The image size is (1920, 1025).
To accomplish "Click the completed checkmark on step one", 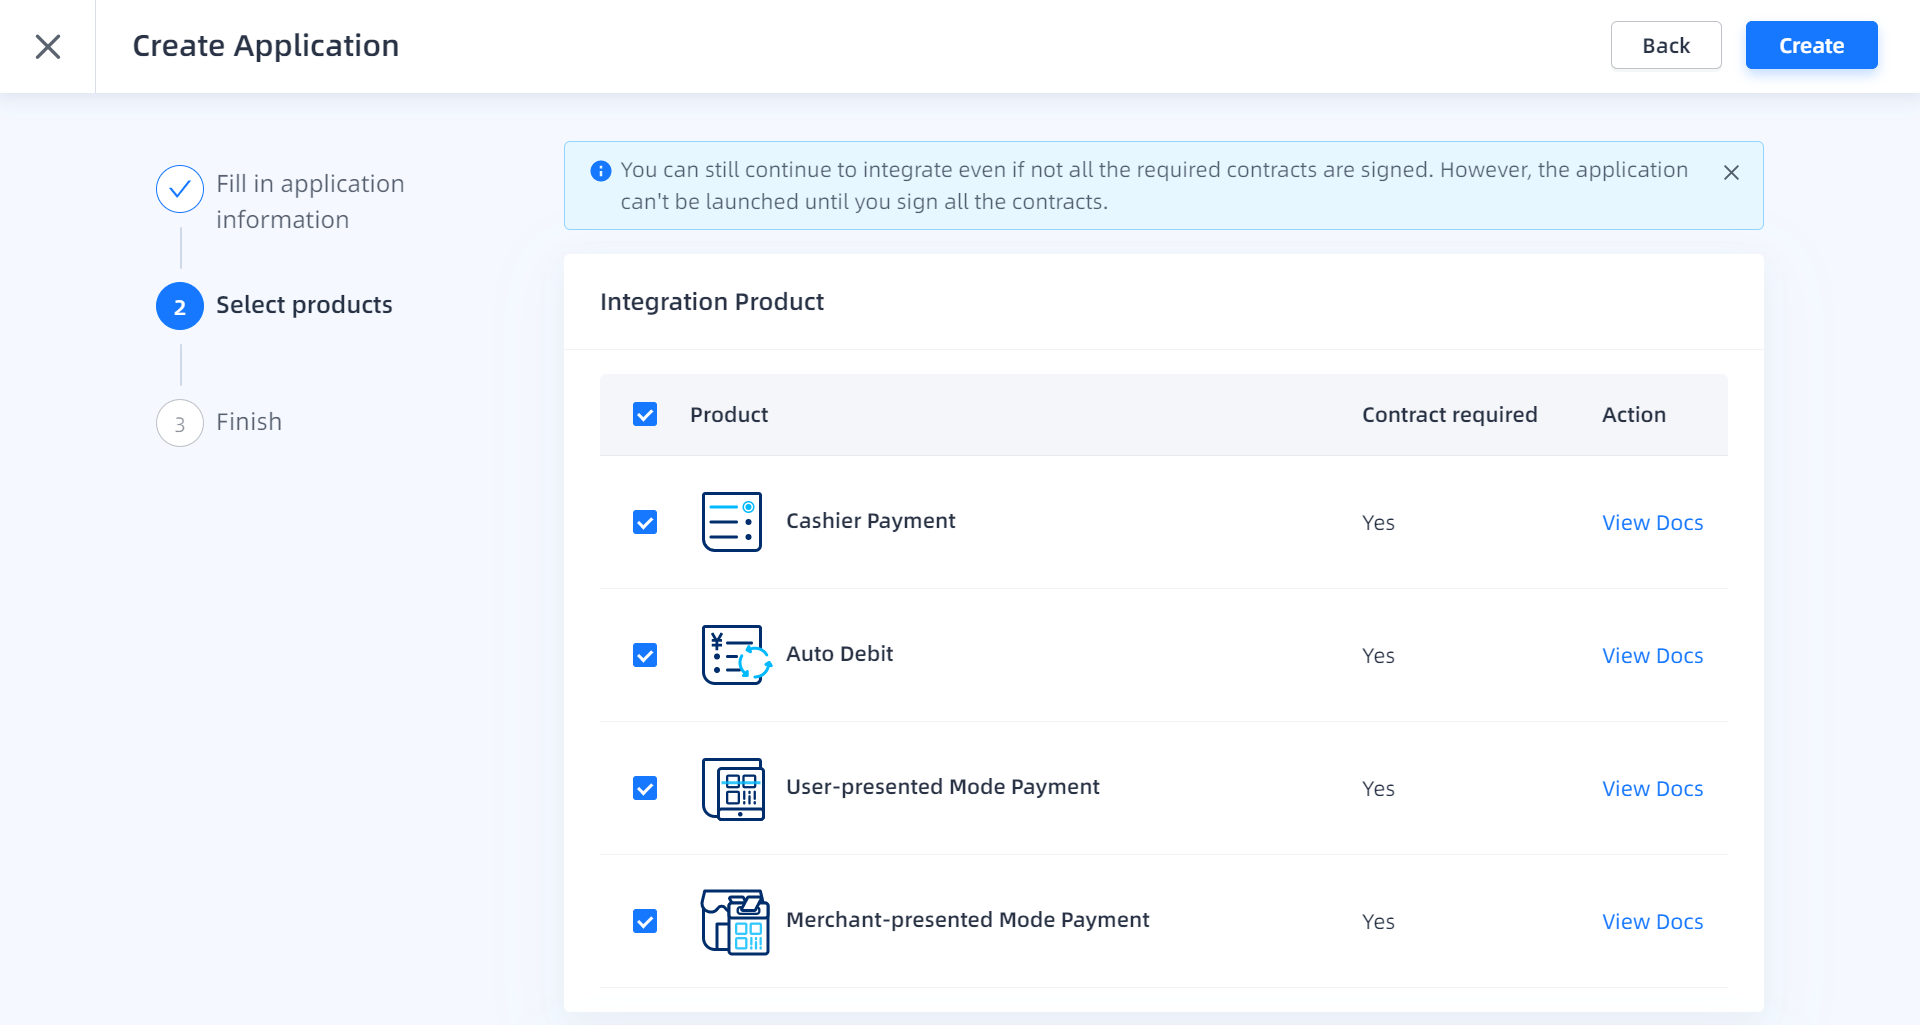I will point(179,188).
